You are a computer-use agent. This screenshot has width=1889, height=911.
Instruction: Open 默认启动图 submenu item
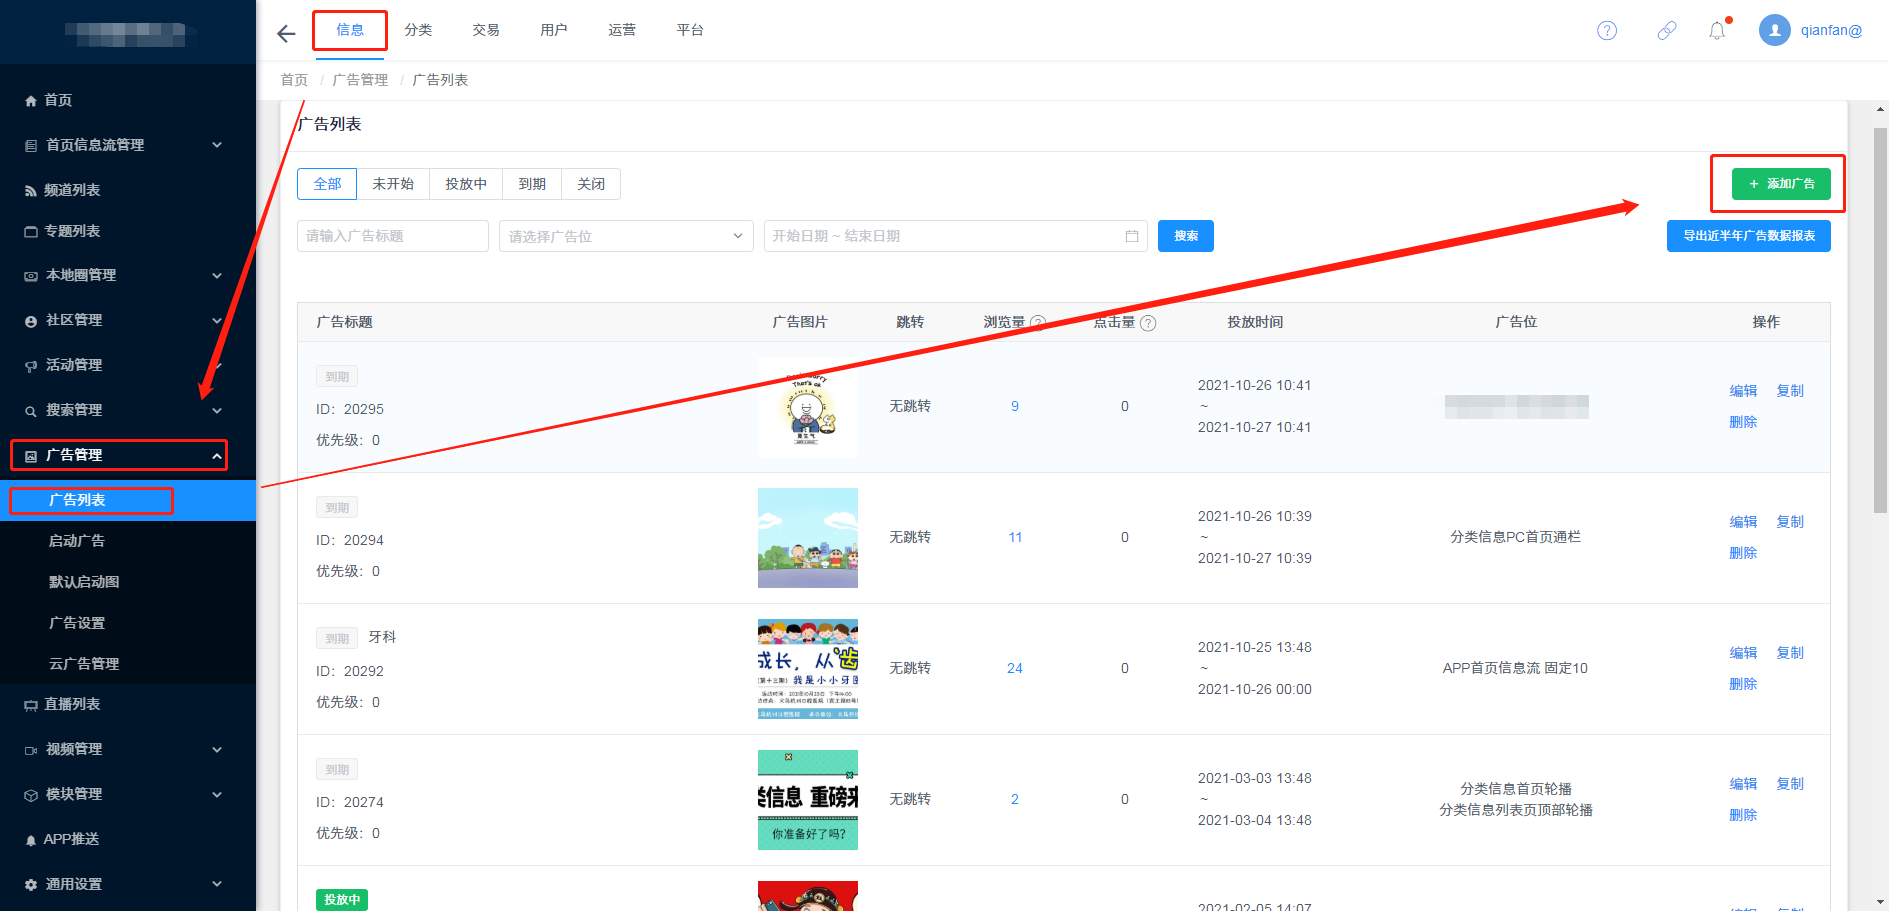(128, 582)
